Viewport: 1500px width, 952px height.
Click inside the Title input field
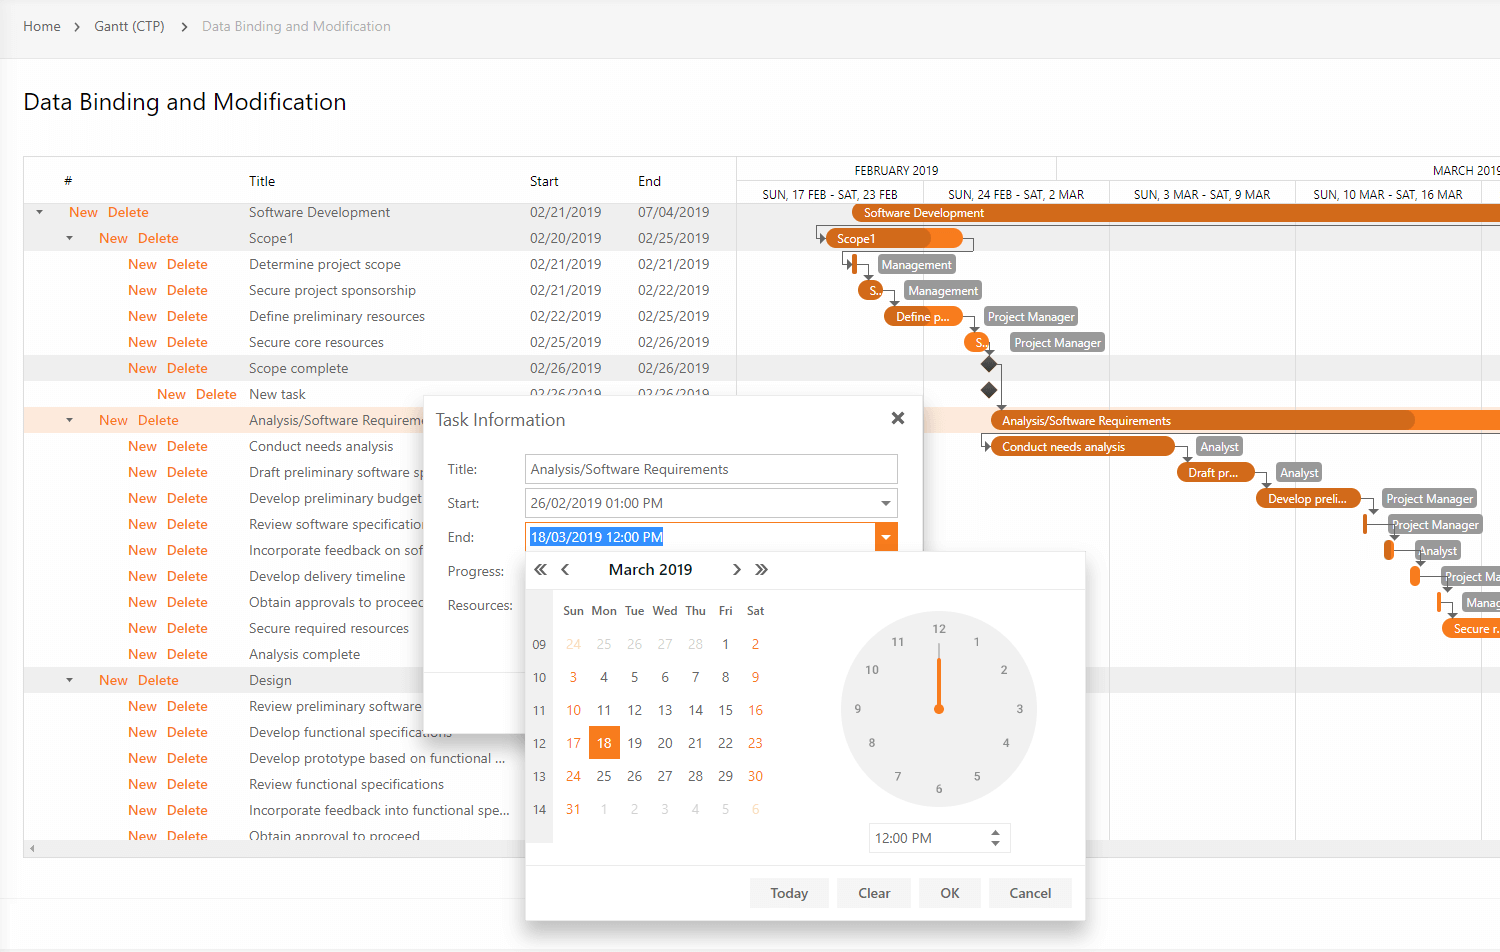[x=710, y=469]
